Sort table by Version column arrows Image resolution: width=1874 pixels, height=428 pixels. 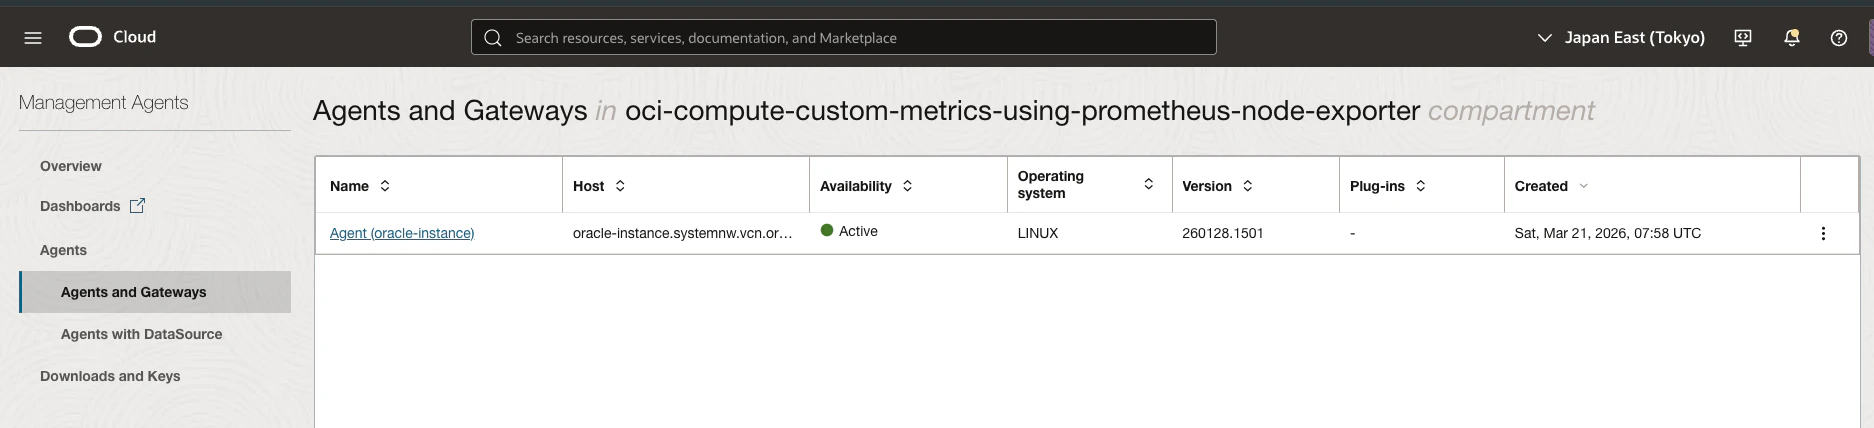coord(1248,186)
